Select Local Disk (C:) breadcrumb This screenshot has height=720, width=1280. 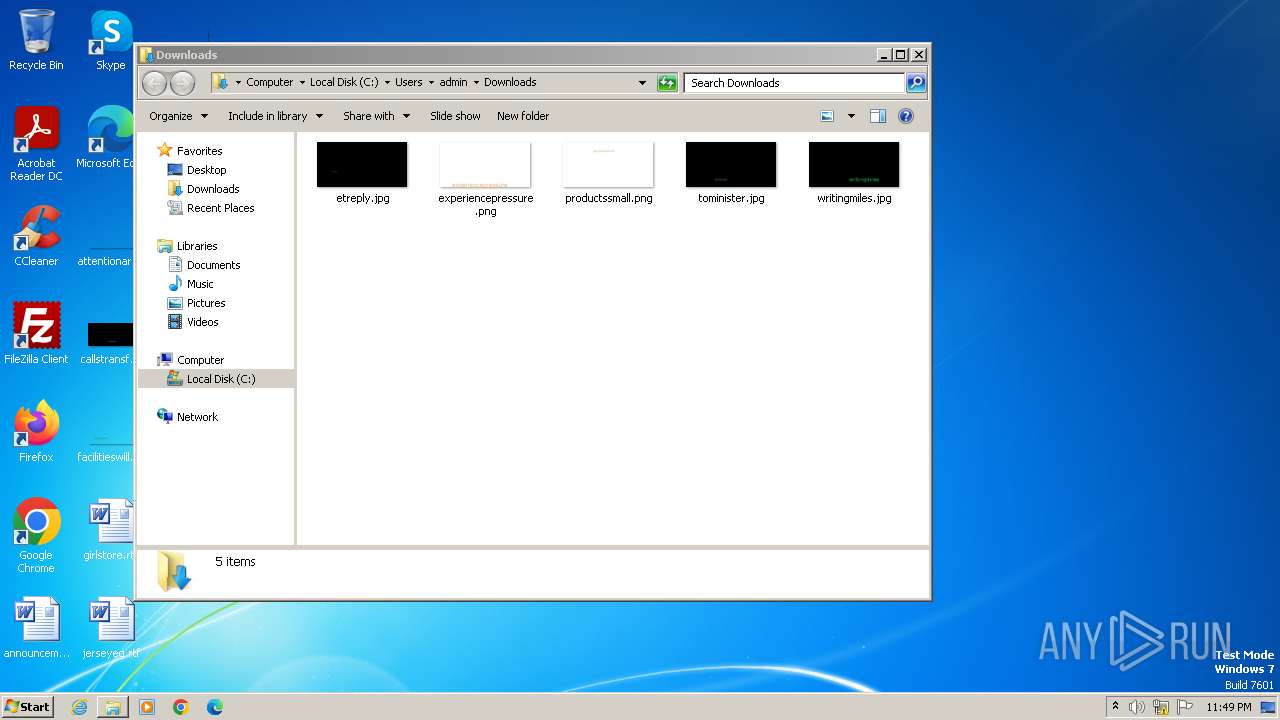(x=344, y=83)
